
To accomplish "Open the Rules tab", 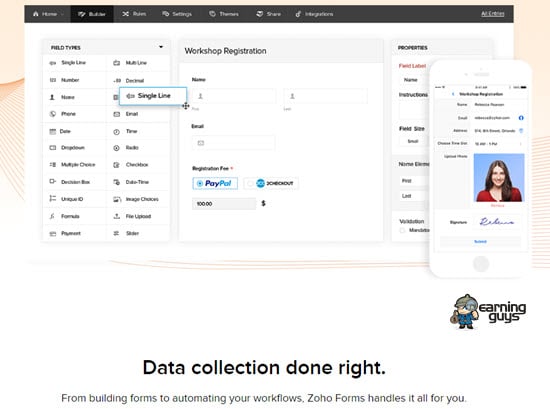I will (x=134, y=14).
